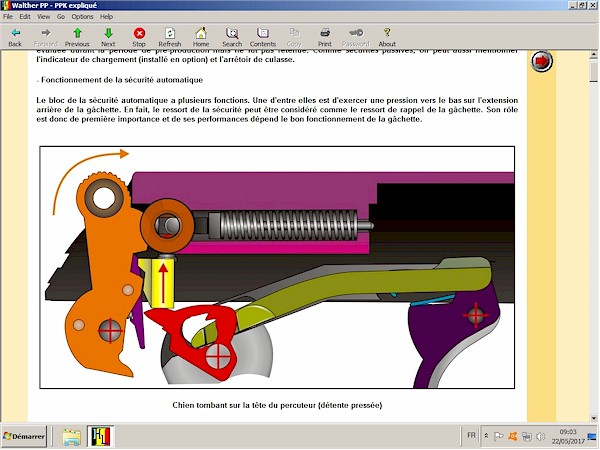Click the window title bar app icon
Image resolution: width=600 pixels, height=450 pixels.
pos(5,5)
